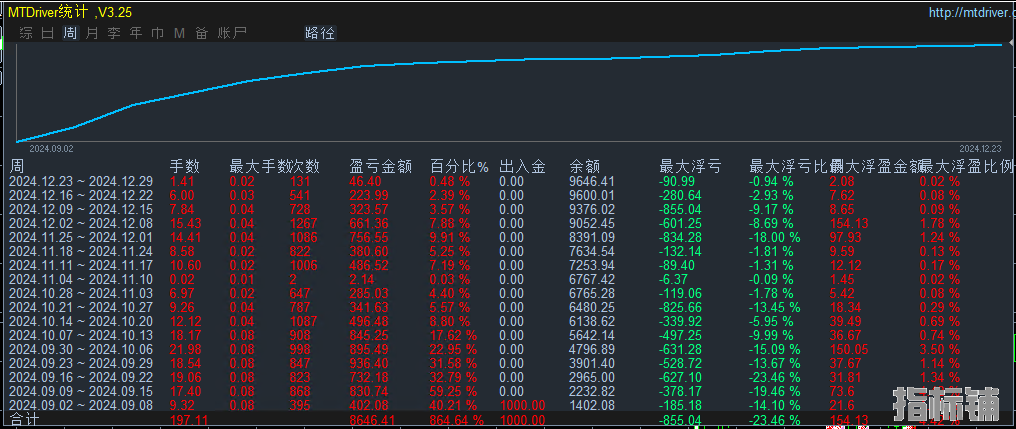Open the 备 tab

[201, 33]
